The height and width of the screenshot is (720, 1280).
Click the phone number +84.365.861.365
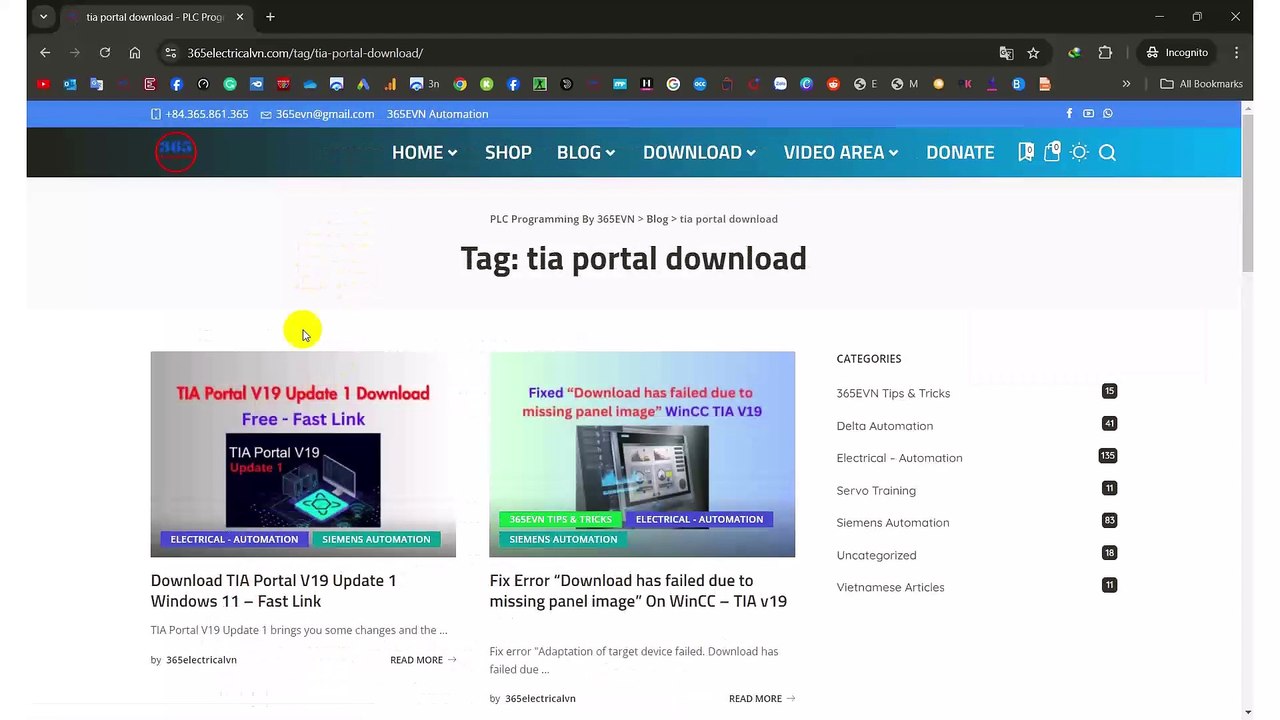point(200,114)
